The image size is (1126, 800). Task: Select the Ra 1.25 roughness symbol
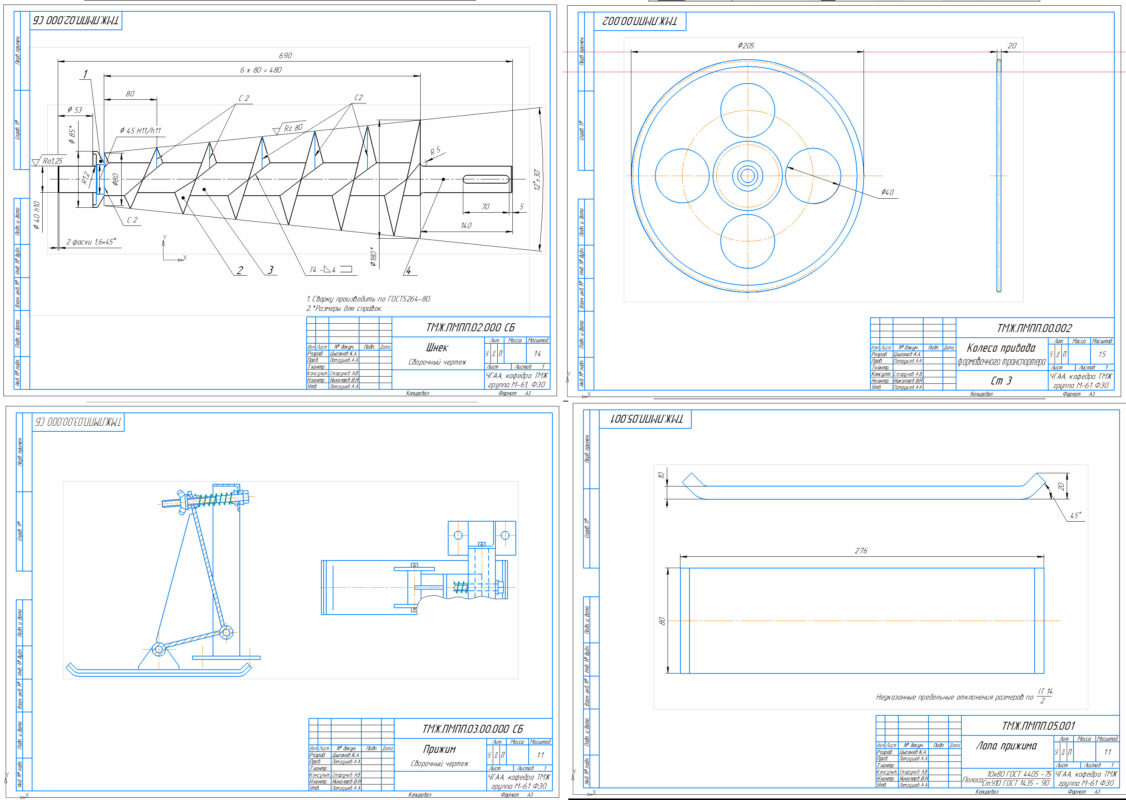(x=49, y=161)
